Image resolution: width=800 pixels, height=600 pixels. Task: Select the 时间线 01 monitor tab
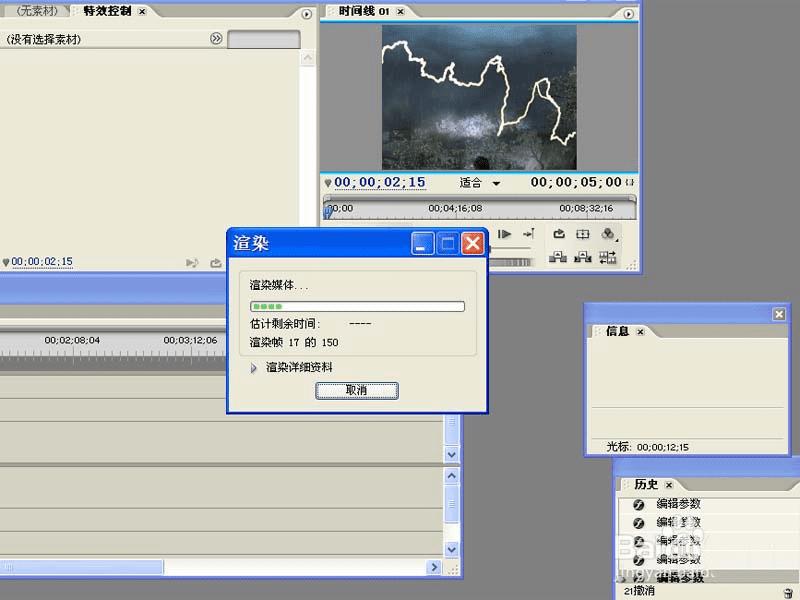point(364,11)
